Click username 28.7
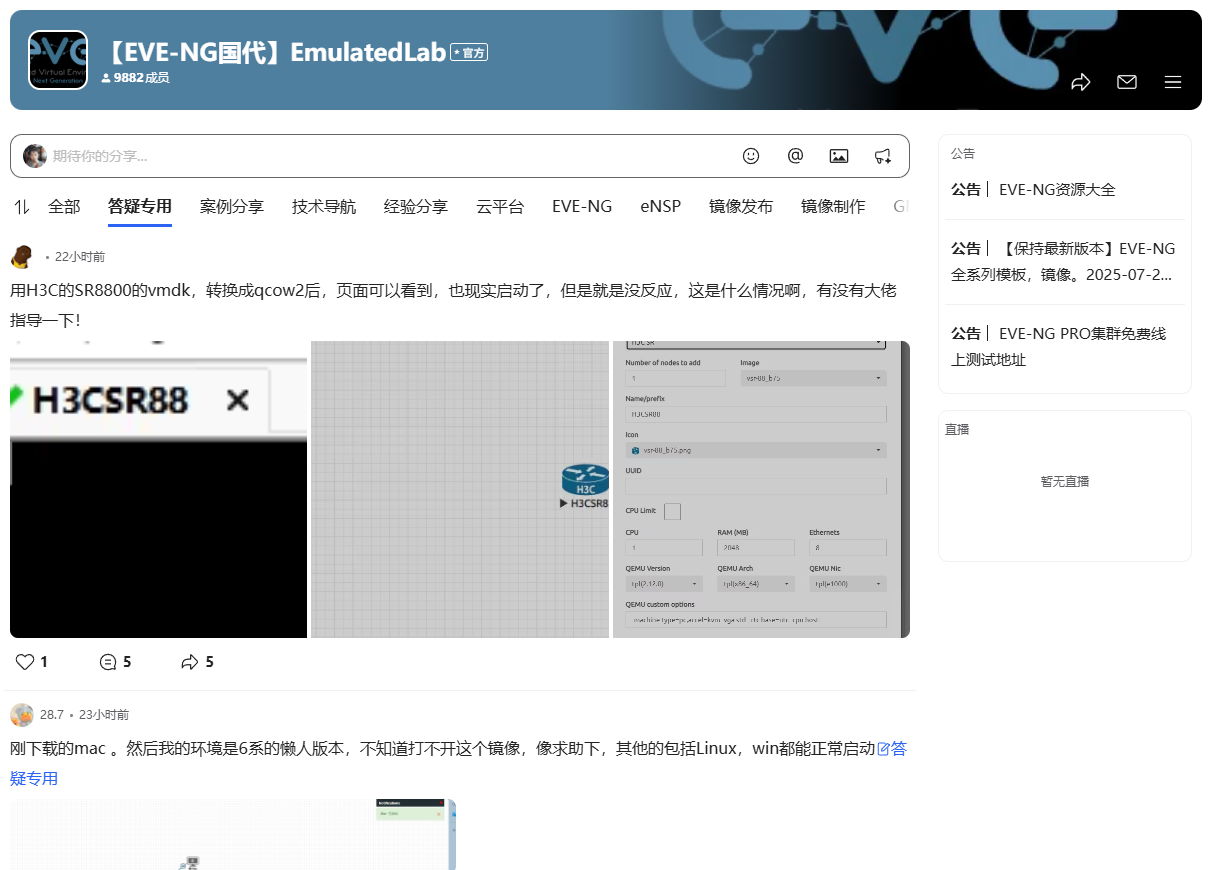This screenshot has height=870, width=1208. click(x=52, y=715)
